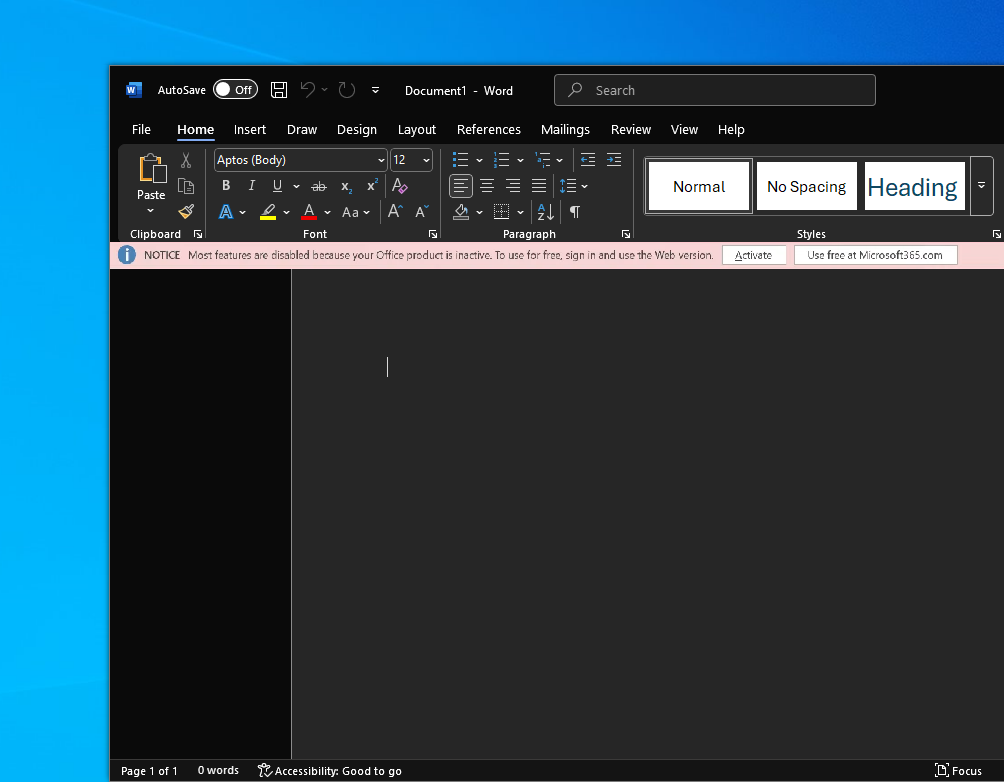Toggle Bold formatting
1004x782 pixels.
[226, 186]
